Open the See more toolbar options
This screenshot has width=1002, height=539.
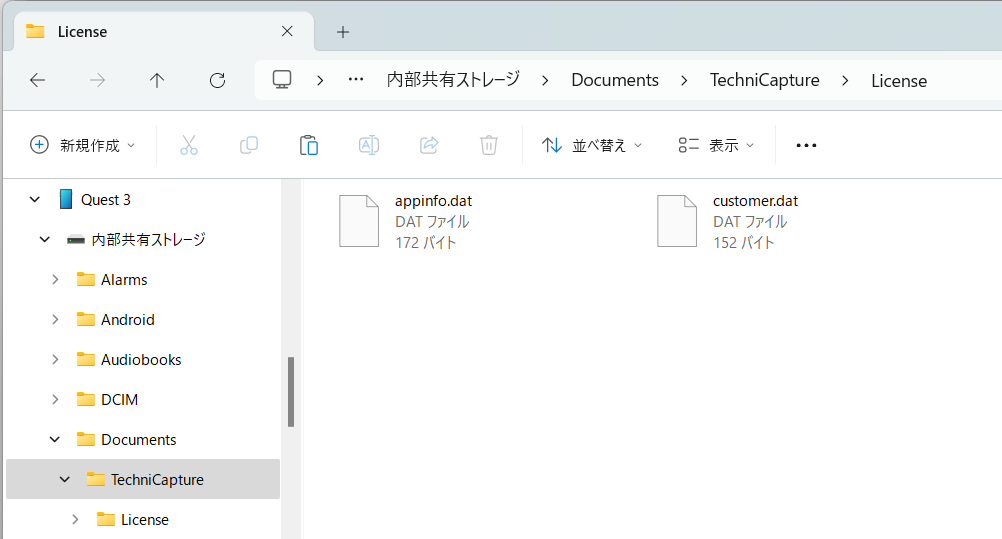(806, 145)
